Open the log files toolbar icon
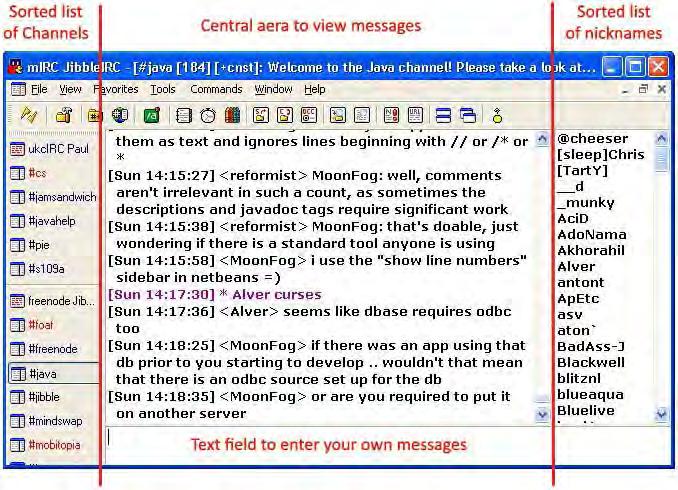The image size is (678, 490). coord(362,115)
